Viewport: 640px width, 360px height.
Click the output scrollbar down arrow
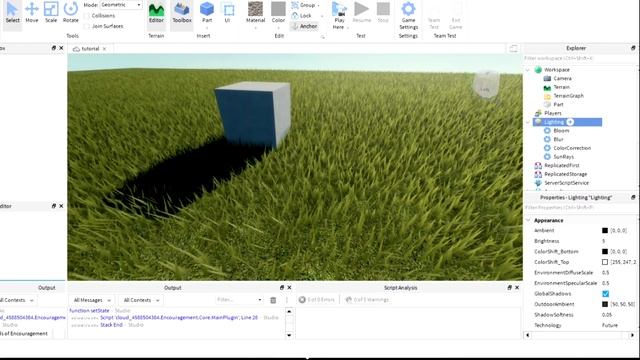click(289, 335)
